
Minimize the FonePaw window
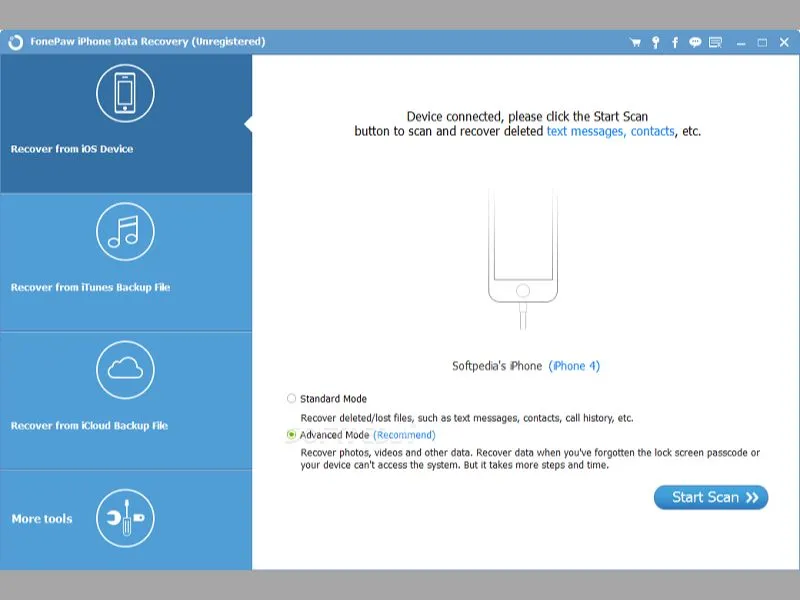741,43
